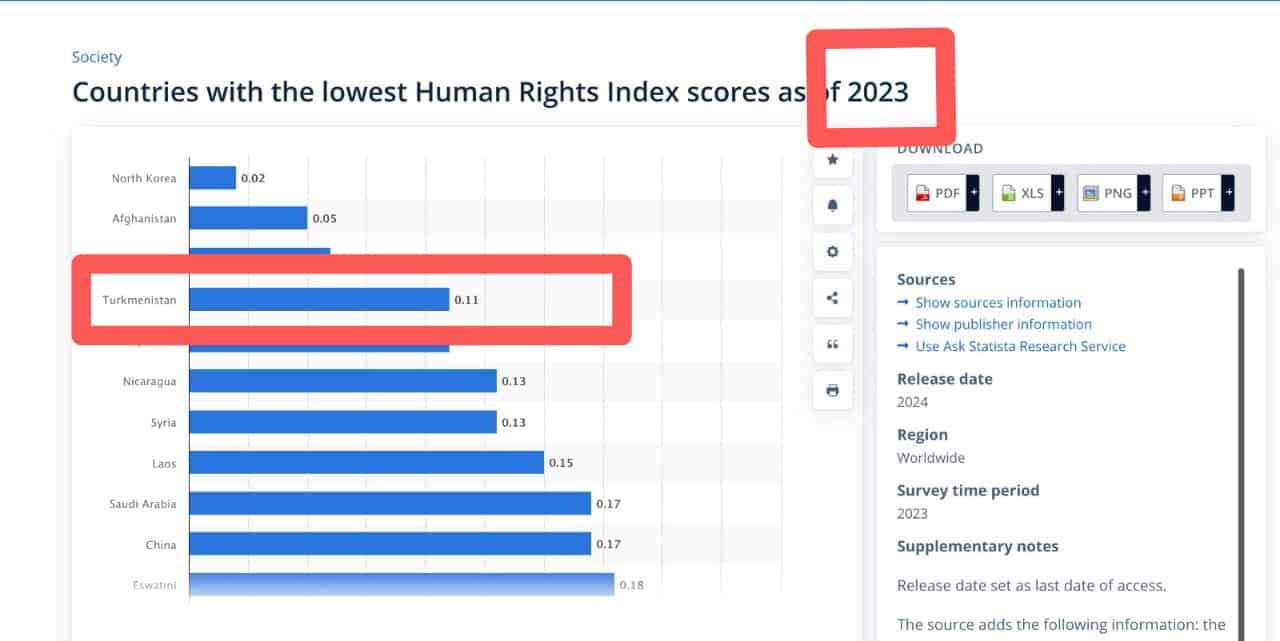Viewport: 1280px width, 641px height.
Task: Click the star favorite icon
Action: 832,160
